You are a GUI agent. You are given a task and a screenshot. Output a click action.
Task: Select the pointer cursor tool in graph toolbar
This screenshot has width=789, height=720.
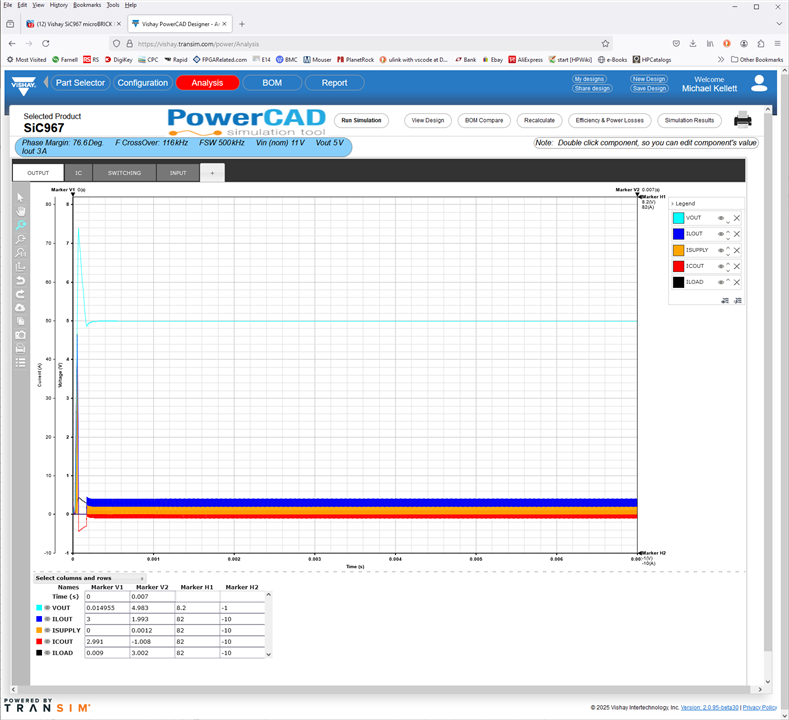click(x=20, y=197)
